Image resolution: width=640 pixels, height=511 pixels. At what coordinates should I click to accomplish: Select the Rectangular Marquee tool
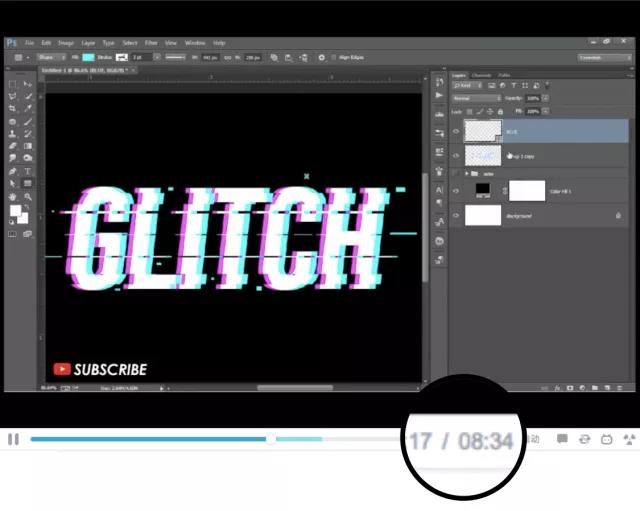pyautogui.click(x=13, y=84)
